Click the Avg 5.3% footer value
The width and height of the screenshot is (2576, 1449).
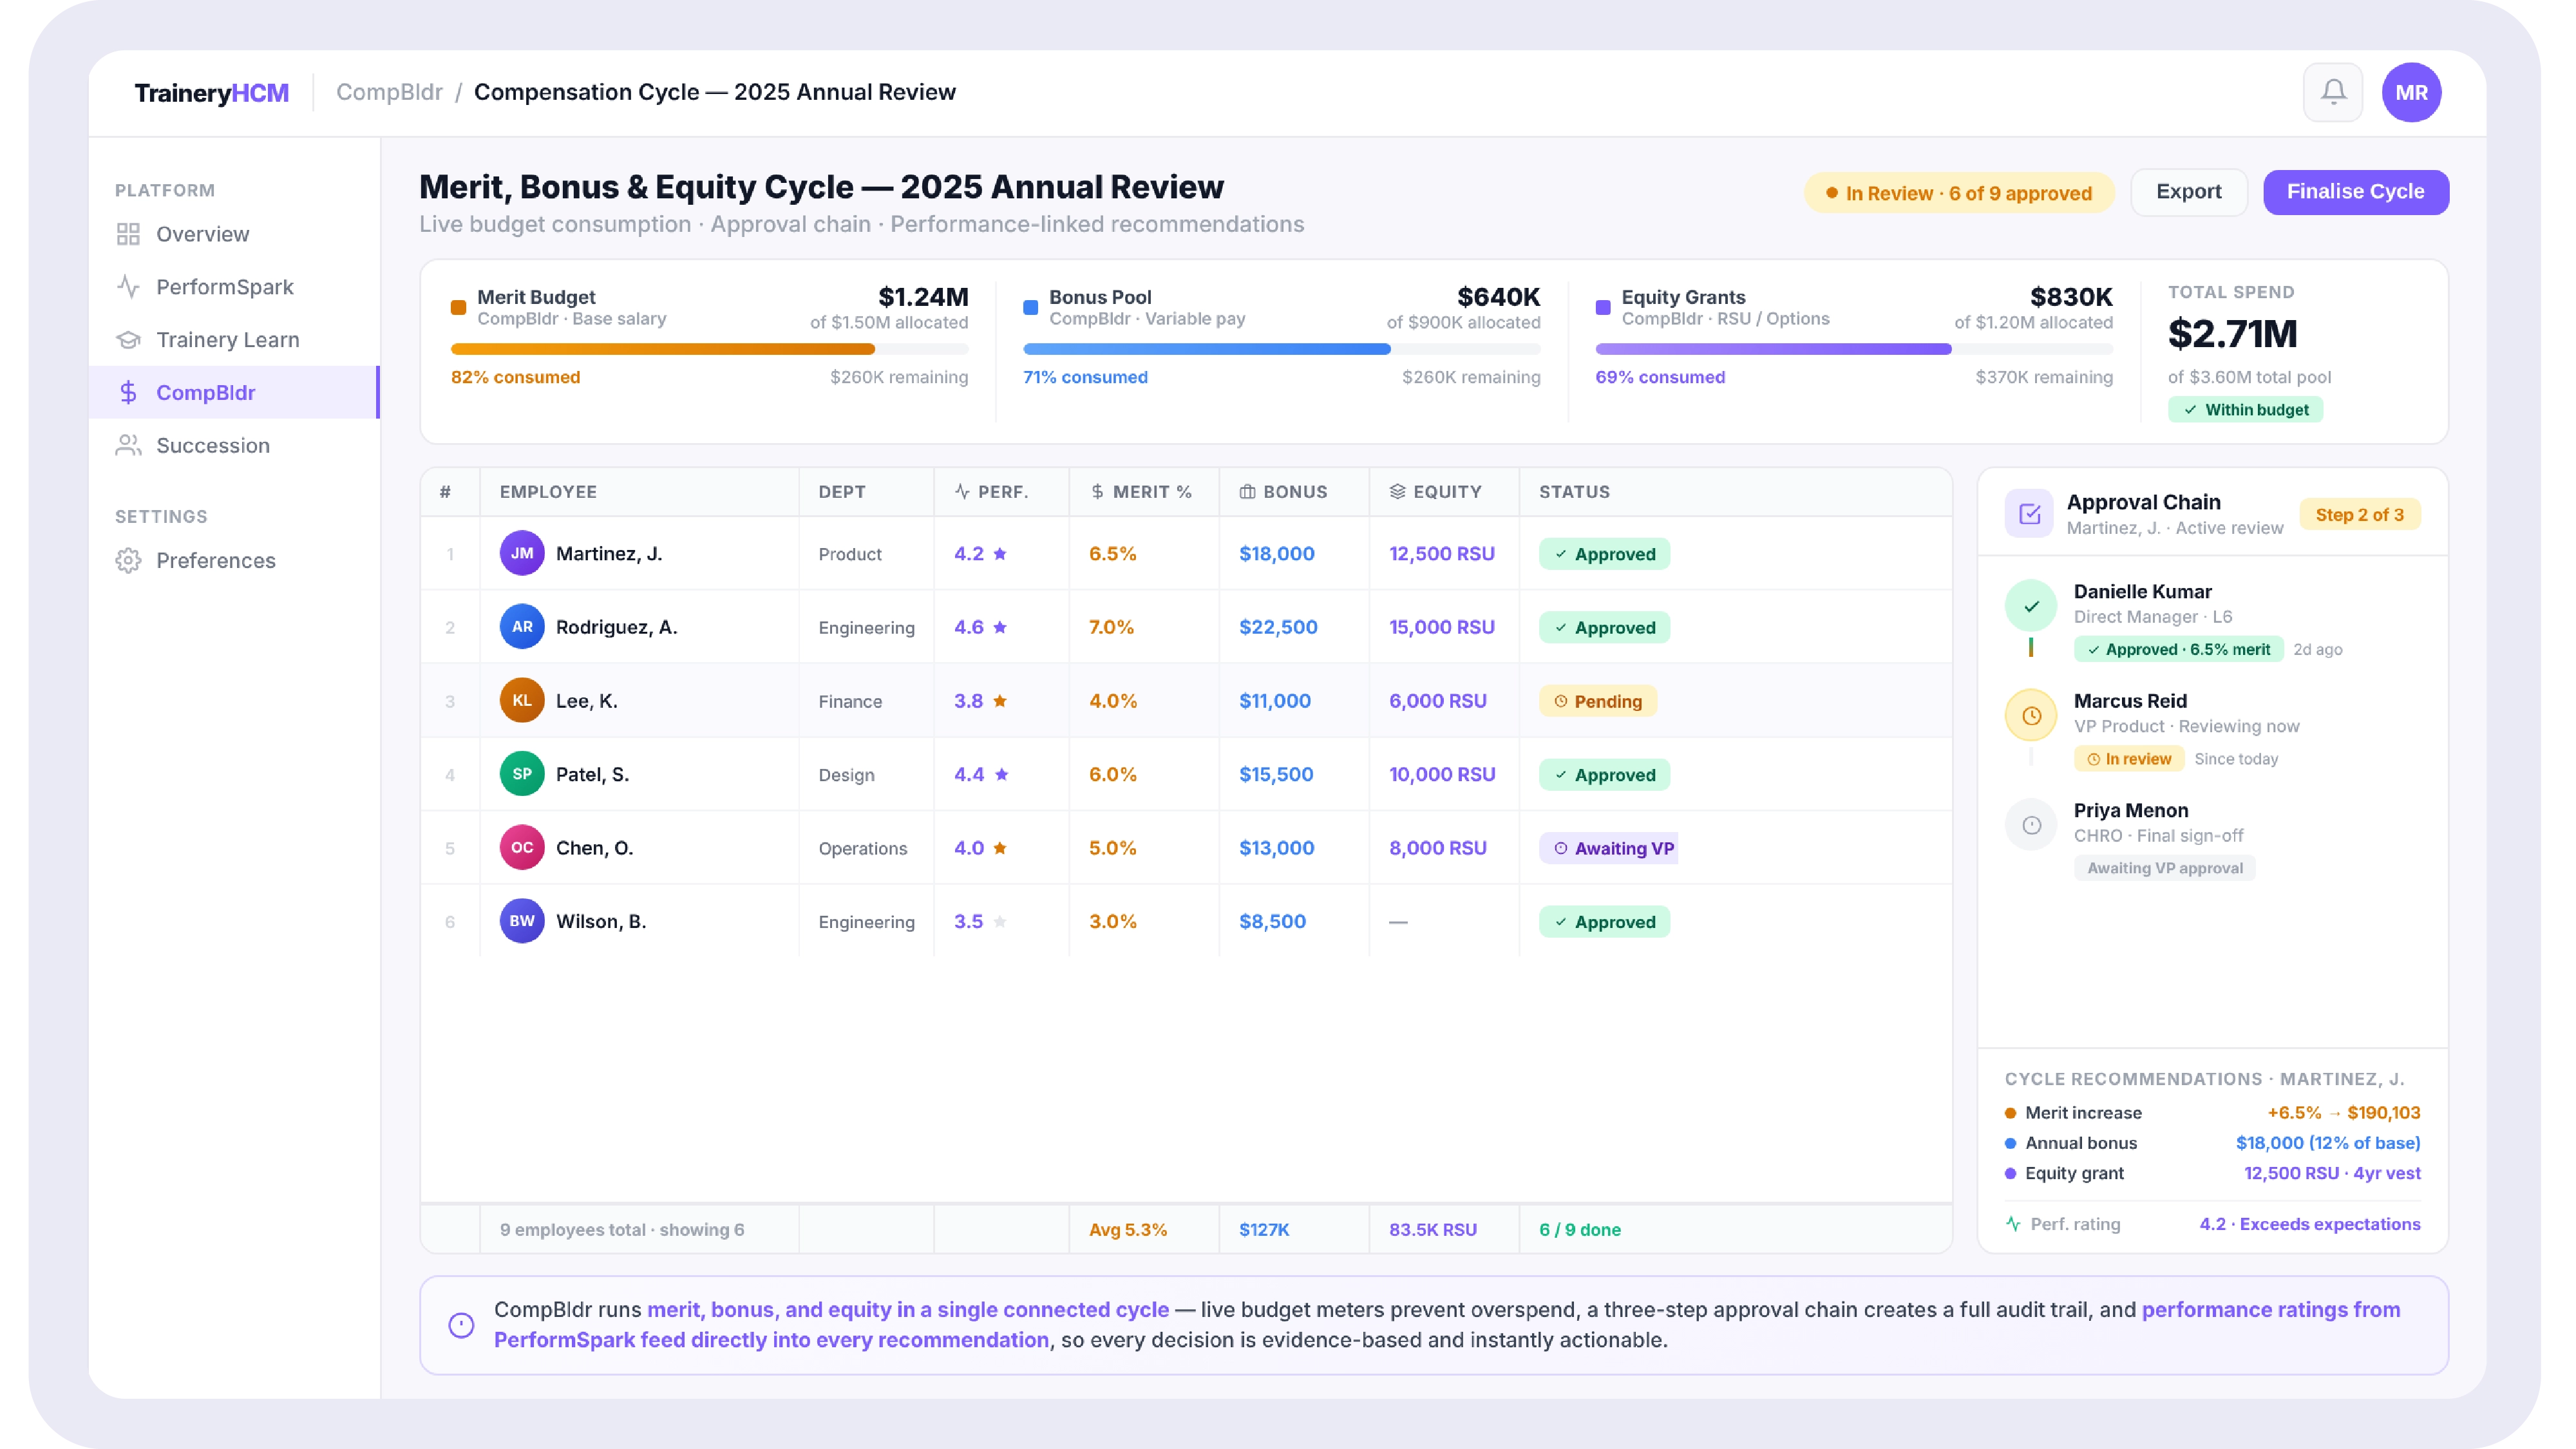[x=1128, y=1230]
